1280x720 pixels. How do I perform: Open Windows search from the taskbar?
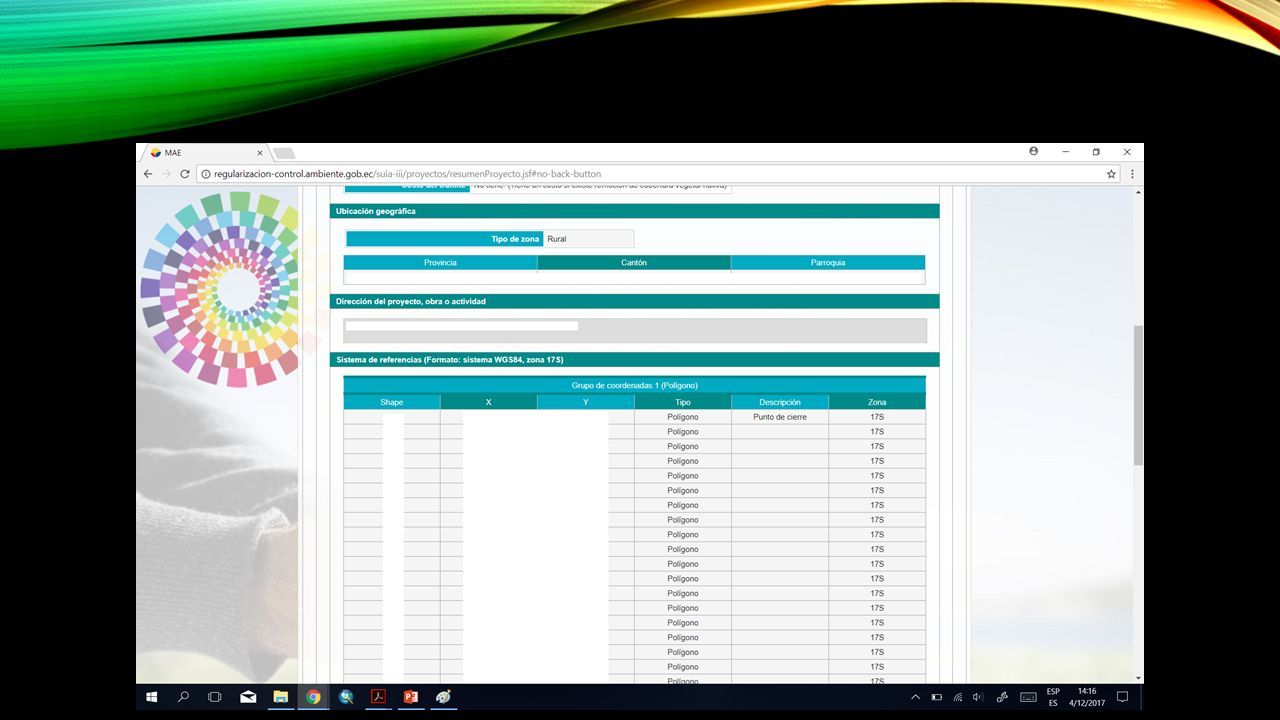point(183,697)
